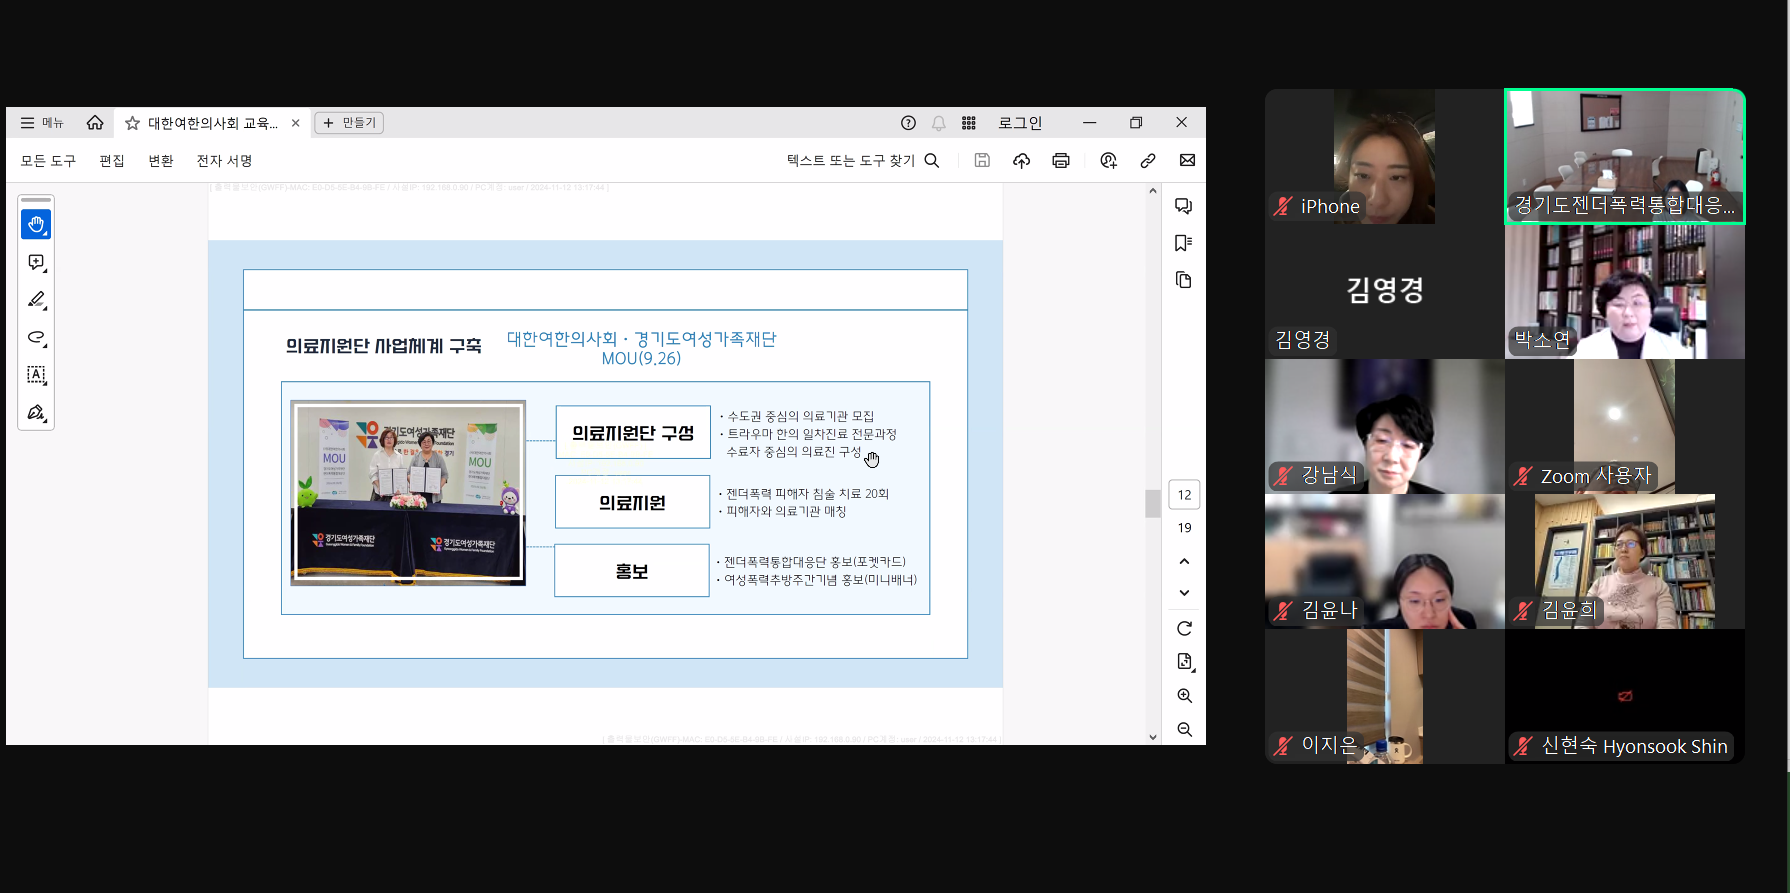Click the muted mic icon beside 김윤희
Viewport: 1790px width, 893px height.
click(1523, 611)
